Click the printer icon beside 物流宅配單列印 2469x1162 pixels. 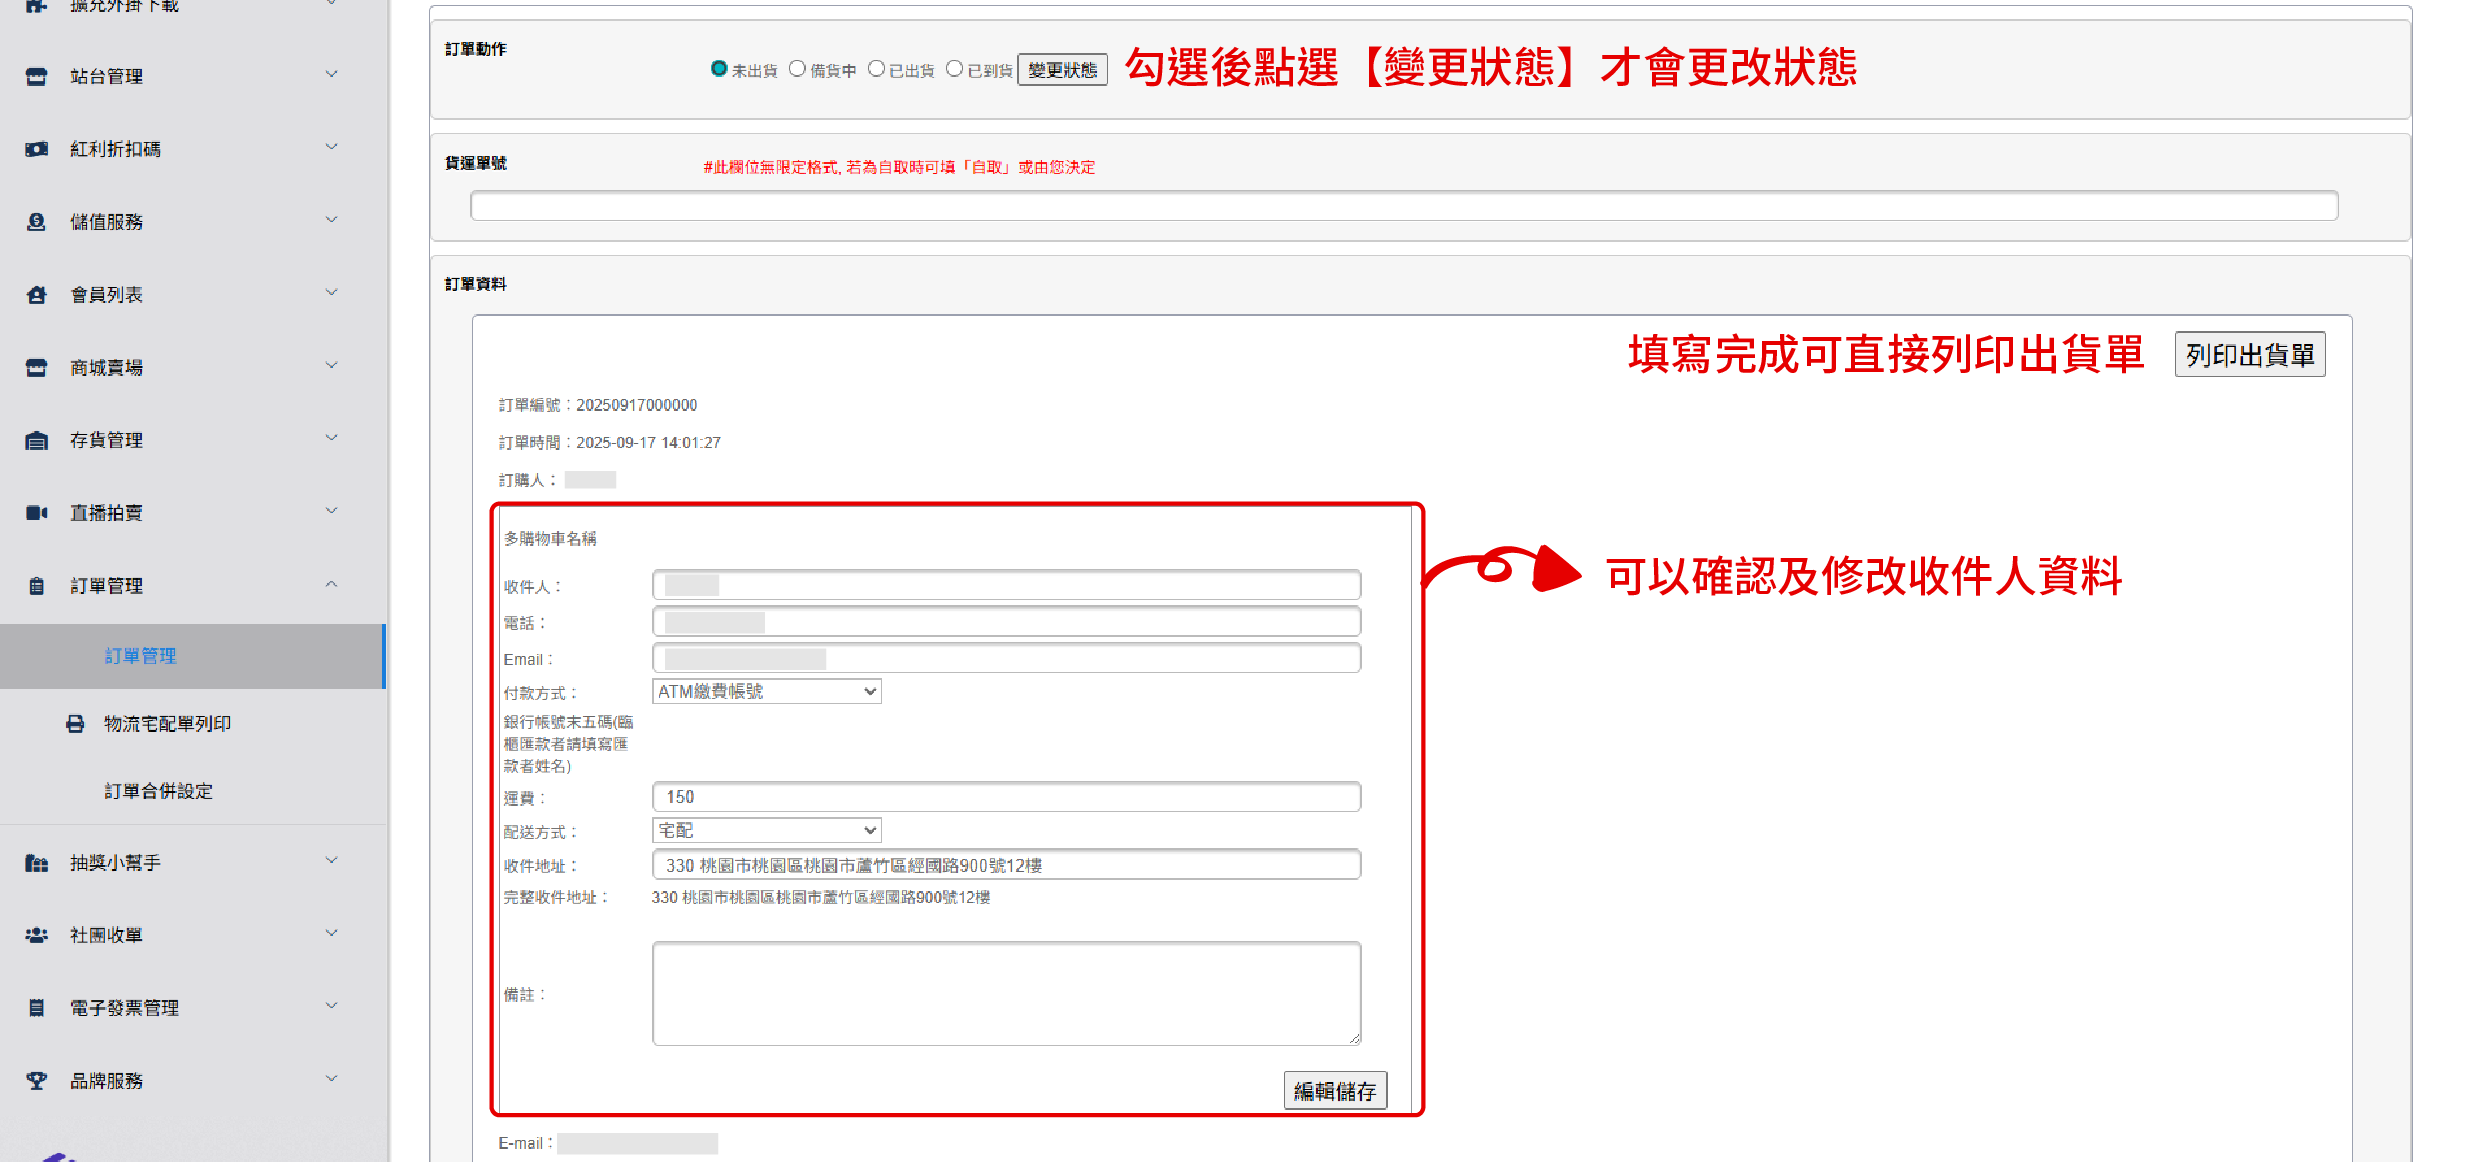[x=75, y=724]
